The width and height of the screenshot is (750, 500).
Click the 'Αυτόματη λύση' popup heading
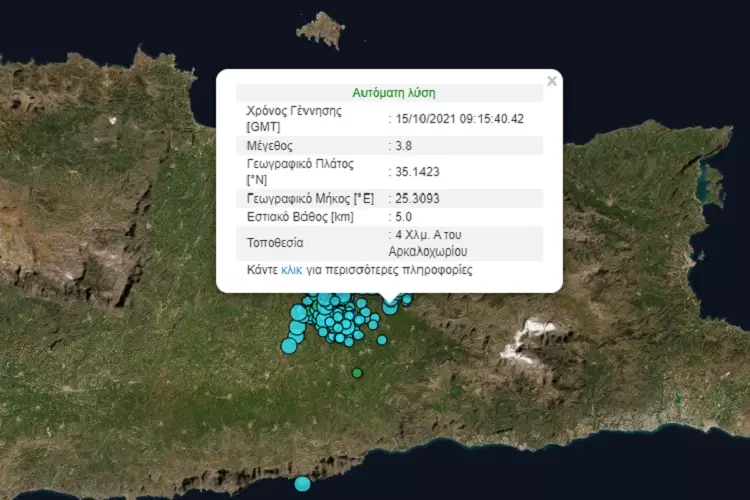(393, 92)
